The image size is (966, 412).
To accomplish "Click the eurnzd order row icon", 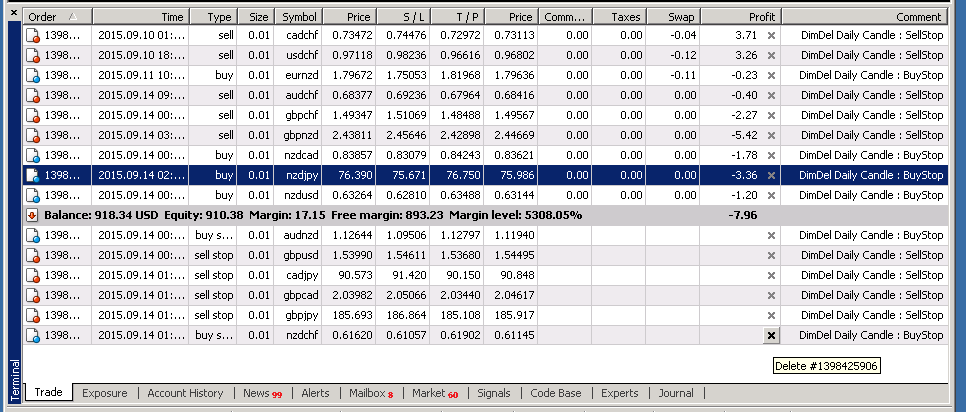I will point(33,76).
